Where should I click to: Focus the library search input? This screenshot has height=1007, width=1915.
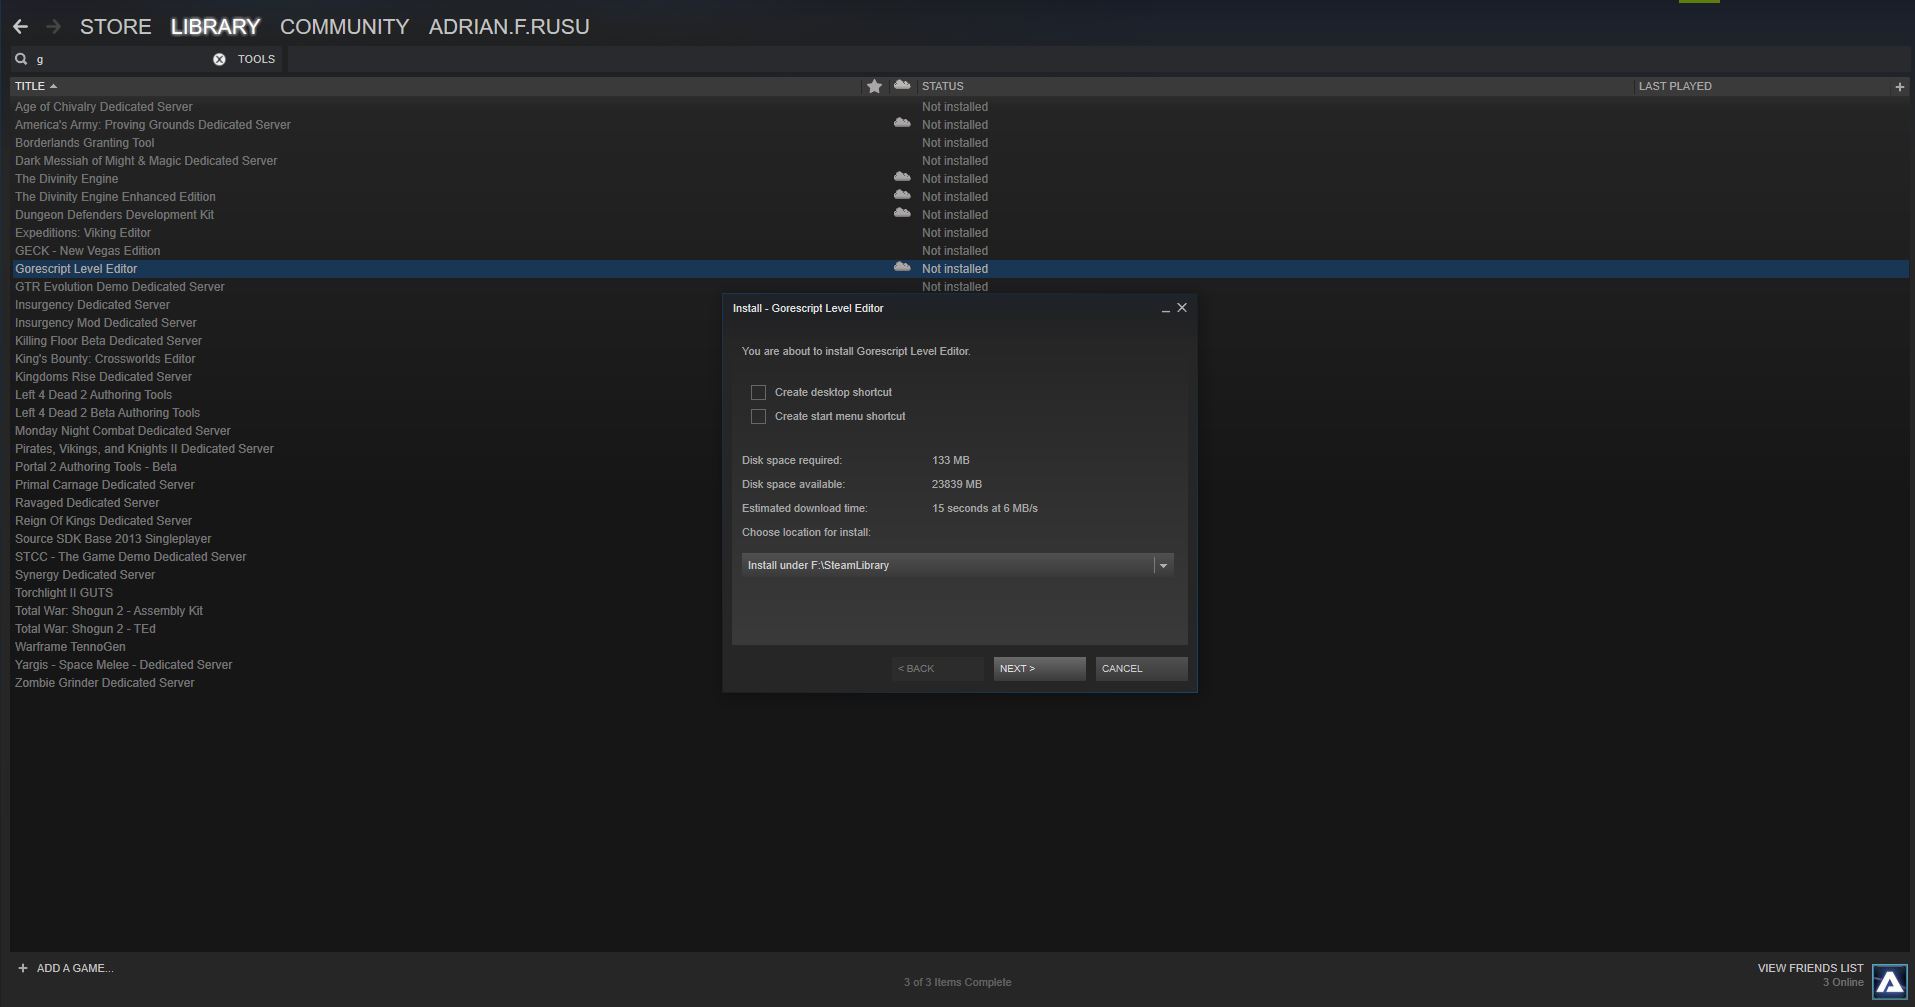tap(120, 59)
